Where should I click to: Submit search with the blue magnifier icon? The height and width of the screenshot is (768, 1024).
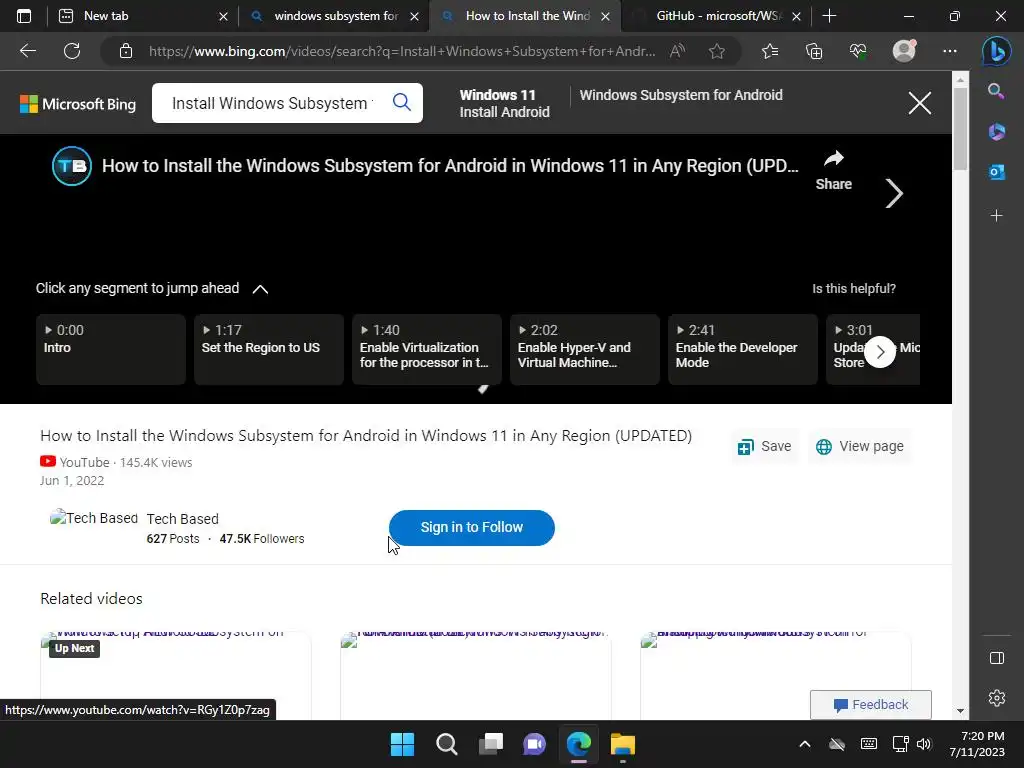(402, 102)
